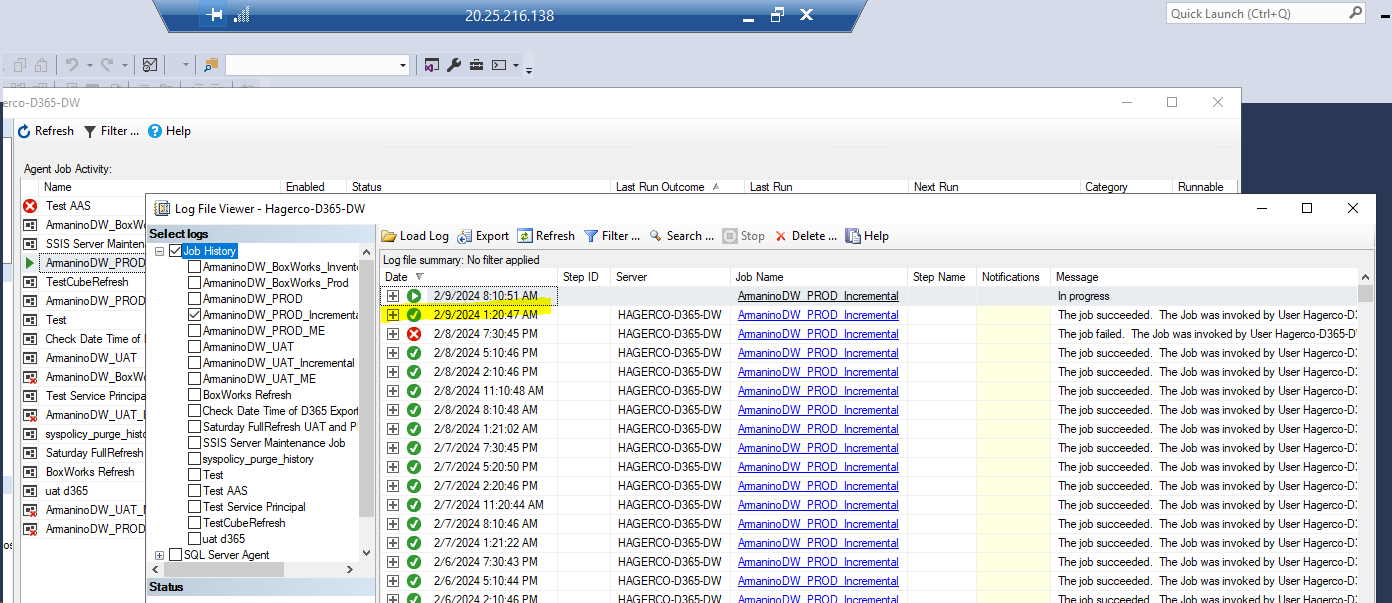
Task: Expand the 2/9/2024 1:20:47 AM log row
Action: (x=393, y=315)
